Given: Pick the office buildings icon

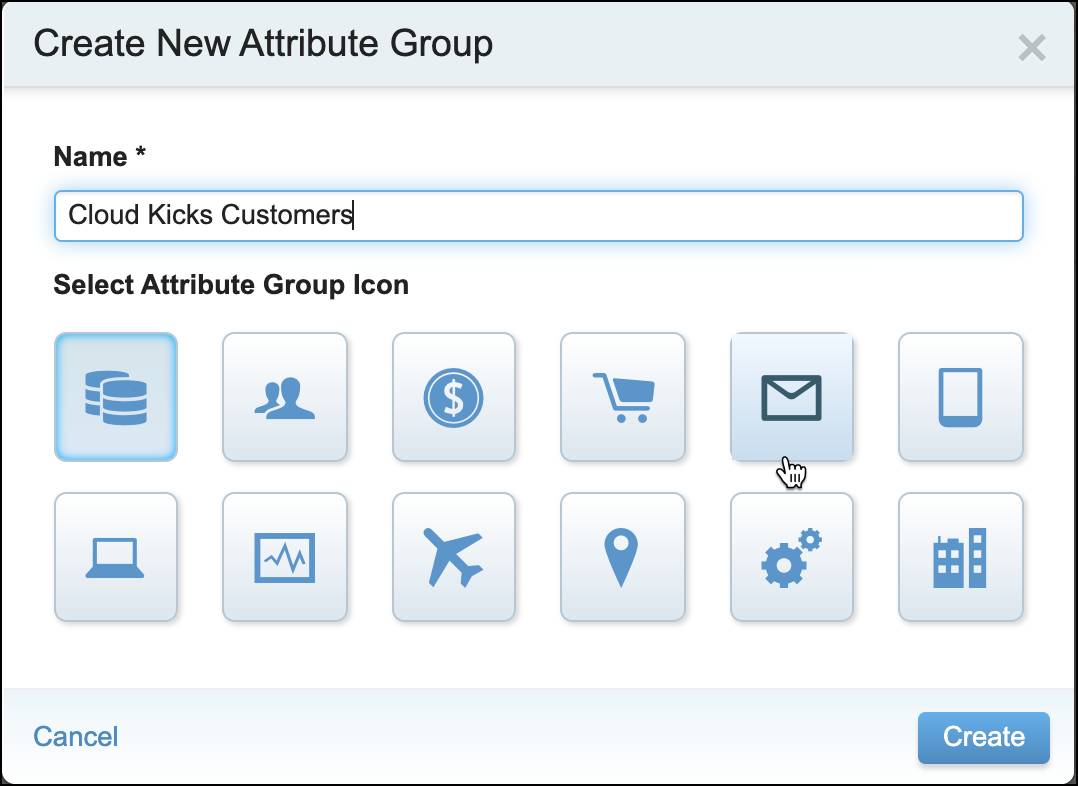Looking at the screenshot, I should (960, 557).
